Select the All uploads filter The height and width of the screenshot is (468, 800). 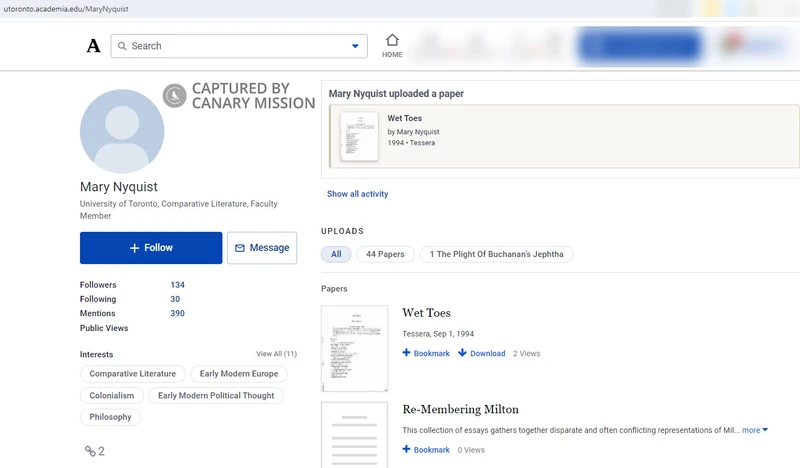(x=336, y=254)
